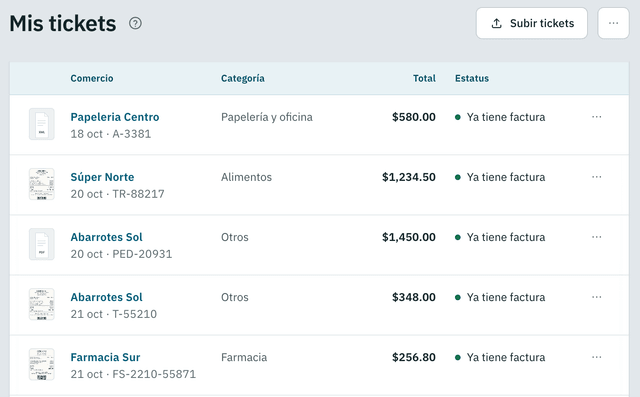
Task: Open the Súper Norte ticket link
Action: pyautogui.click(x=102, y=177)
